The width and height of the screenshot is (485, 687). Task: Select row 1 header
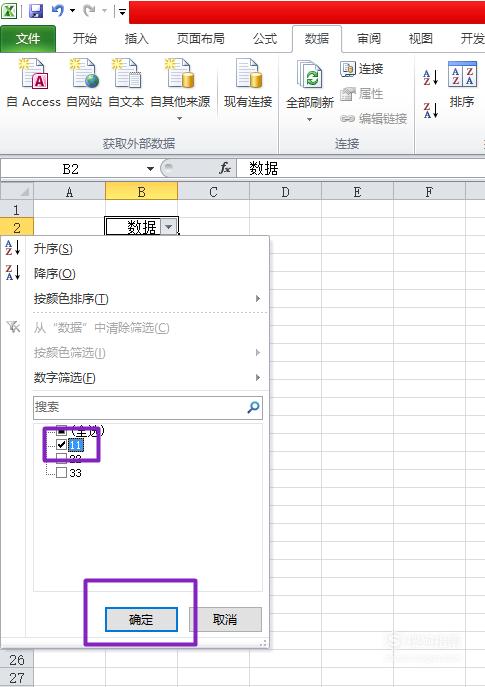point(17,209)
